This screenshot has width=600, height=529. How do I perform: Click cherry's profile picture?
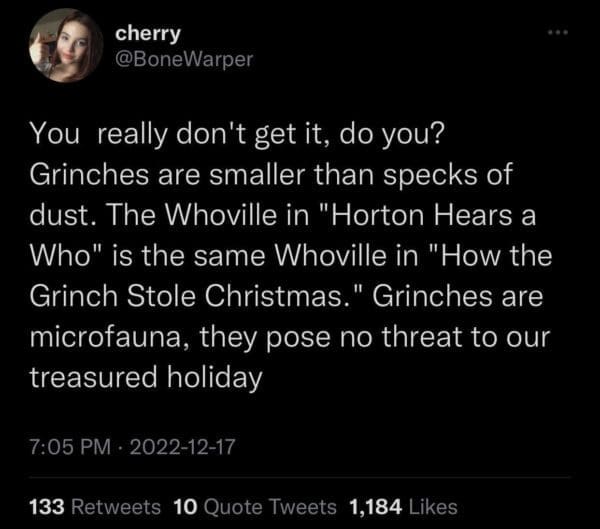point(66,46)
